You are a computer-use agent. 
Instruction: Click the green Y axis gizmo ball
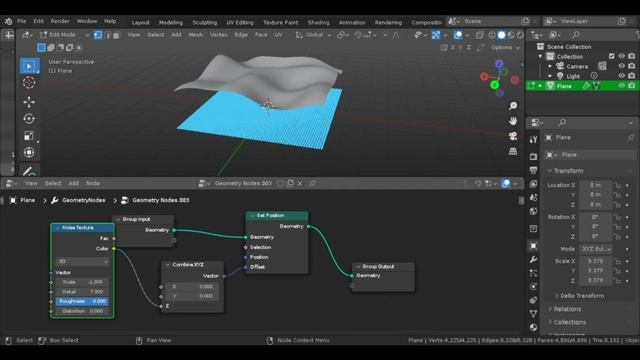pos(495,85)
